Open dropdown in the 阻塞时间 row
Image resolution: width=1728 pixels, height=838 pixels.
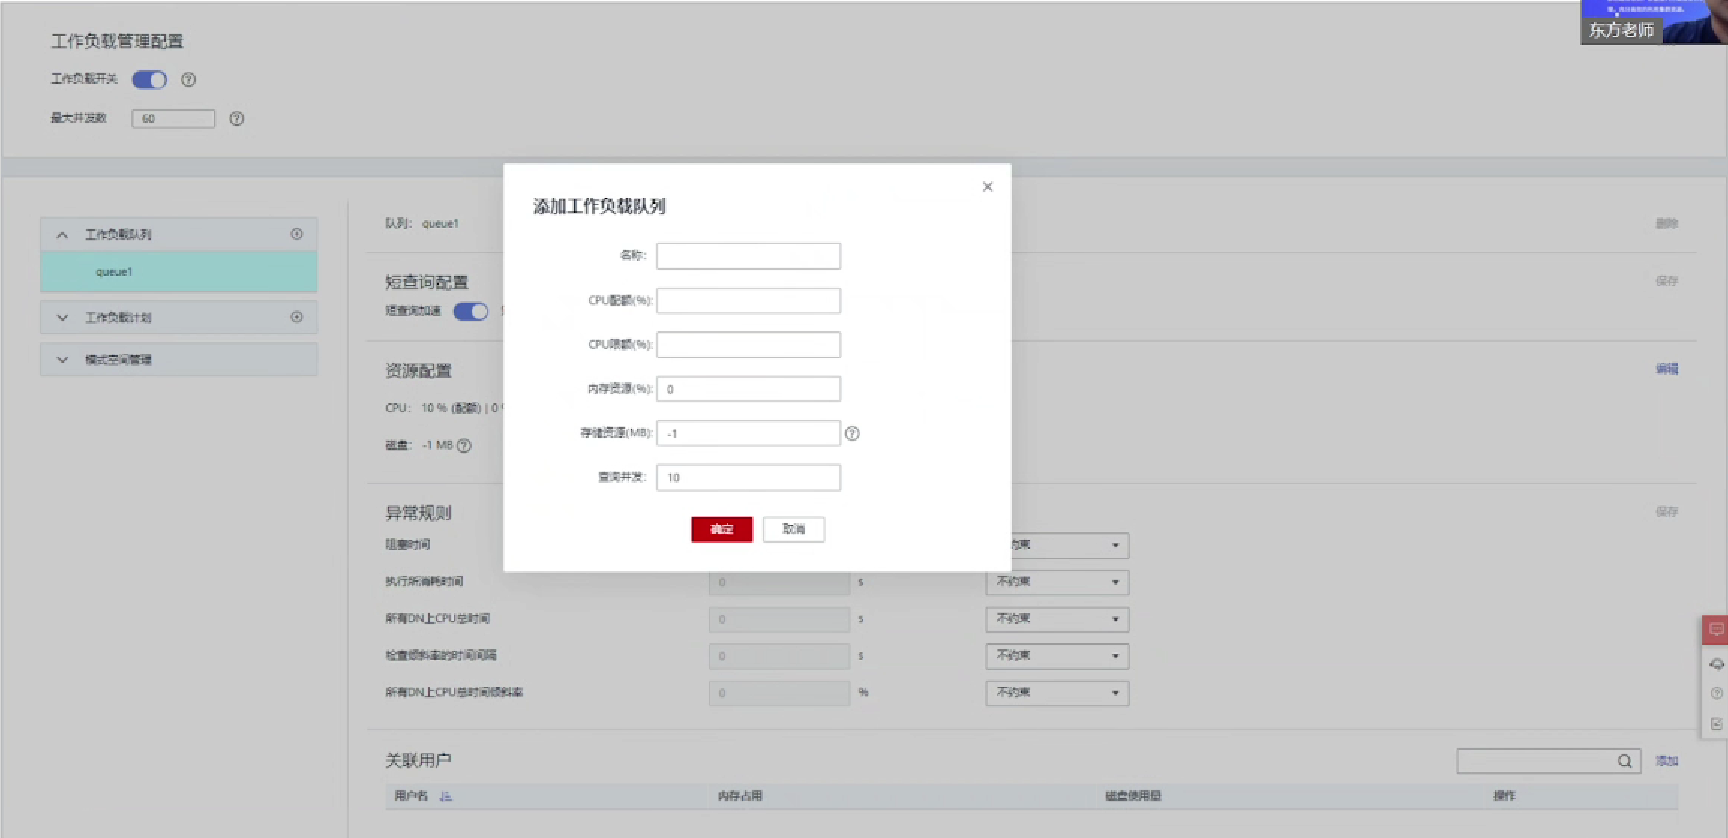point(1070,545)
